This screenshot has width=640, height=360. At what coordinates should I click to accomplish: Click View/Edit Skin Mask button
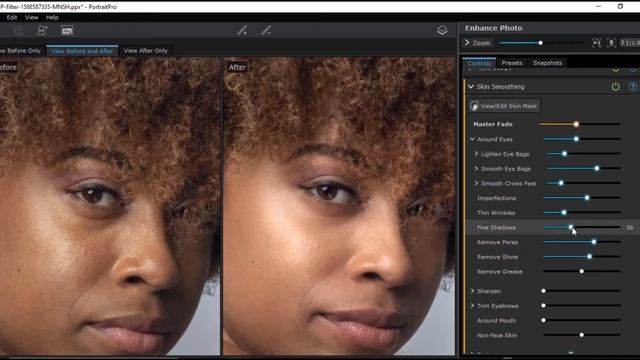[x=504, y=106]
